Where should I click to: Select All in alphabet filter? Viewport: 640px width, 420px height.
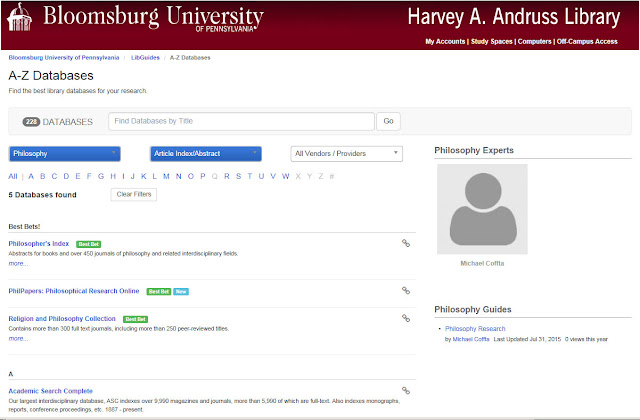13,176
